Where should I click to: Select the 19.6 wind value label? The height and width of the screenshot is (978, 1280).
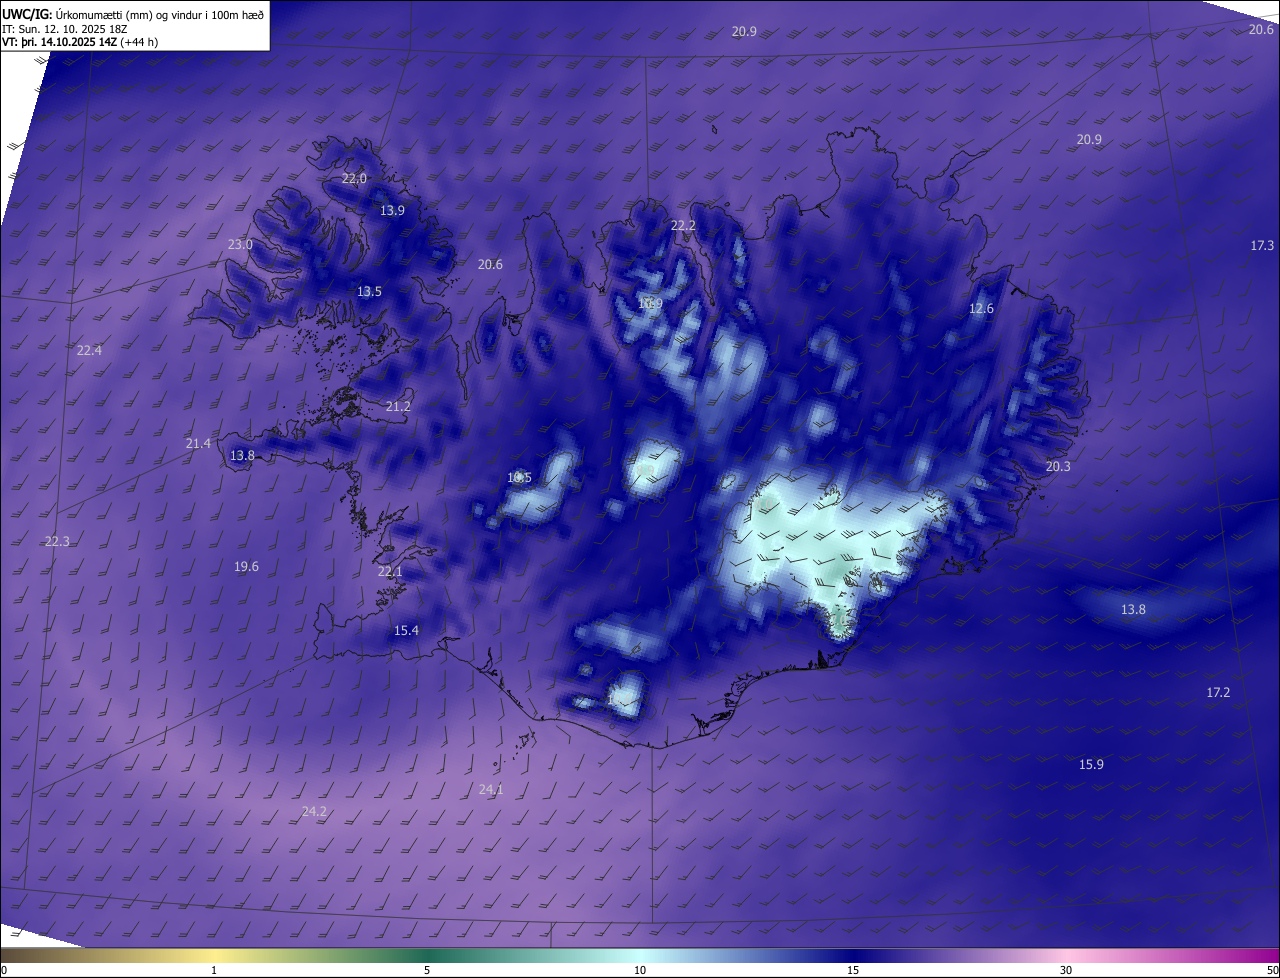pos(246,567)
